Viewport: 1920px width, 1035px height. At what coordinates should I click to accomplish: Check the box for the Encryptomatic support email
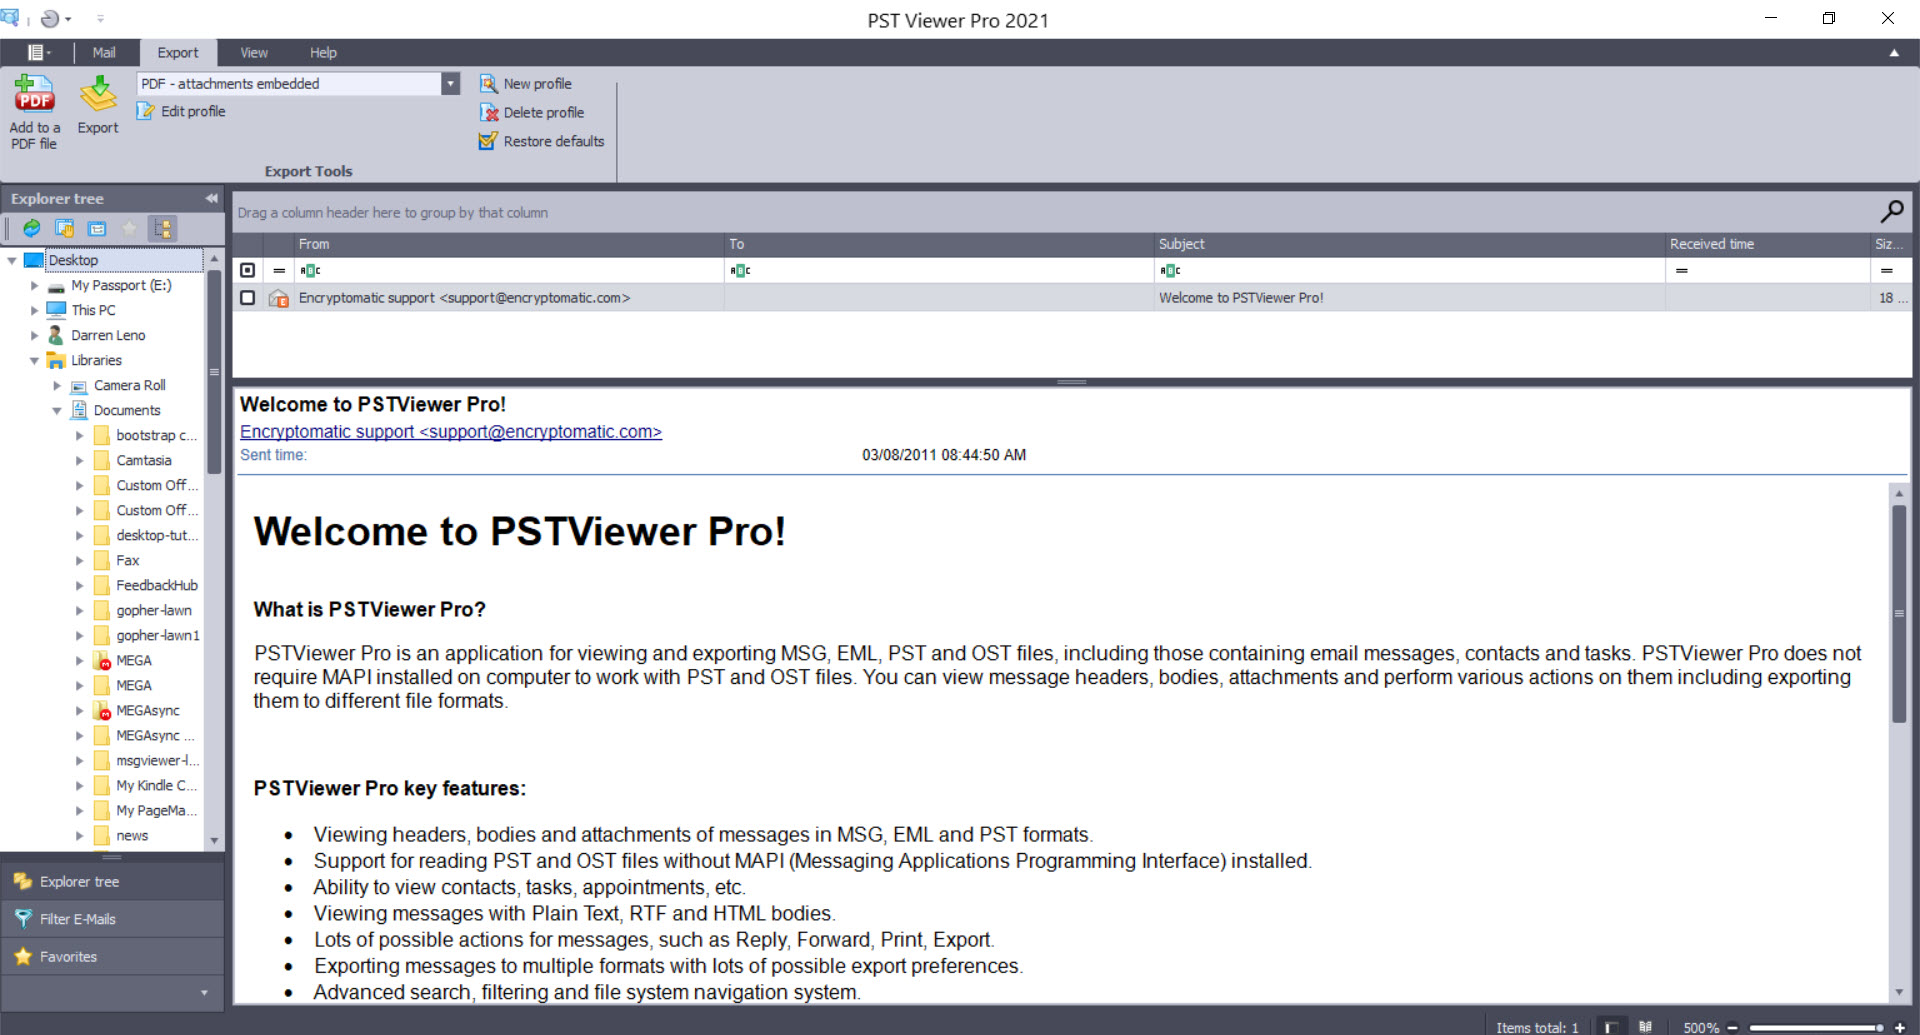click(x=248, y=298)
